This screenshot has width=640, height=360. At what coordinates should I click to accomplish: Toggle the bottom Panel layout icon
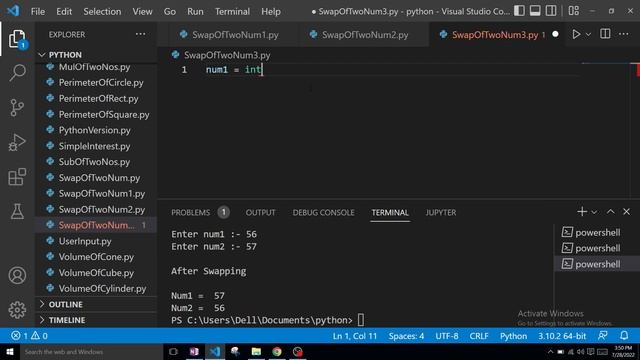coord(535,11)
